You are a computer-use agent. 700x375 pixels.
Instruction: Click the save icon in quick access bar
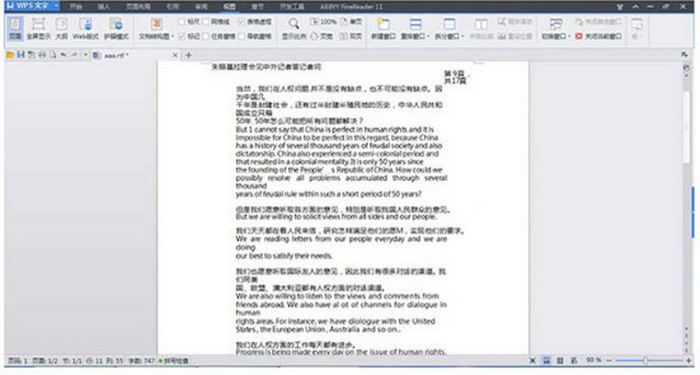(21, 55)
